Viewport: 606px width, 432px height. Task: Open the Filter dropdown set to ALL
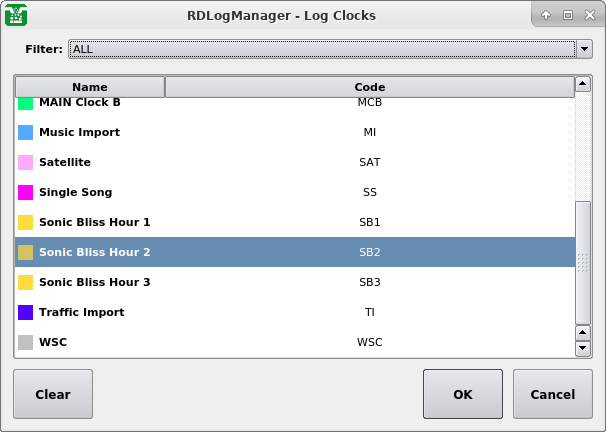click(320, 49)
